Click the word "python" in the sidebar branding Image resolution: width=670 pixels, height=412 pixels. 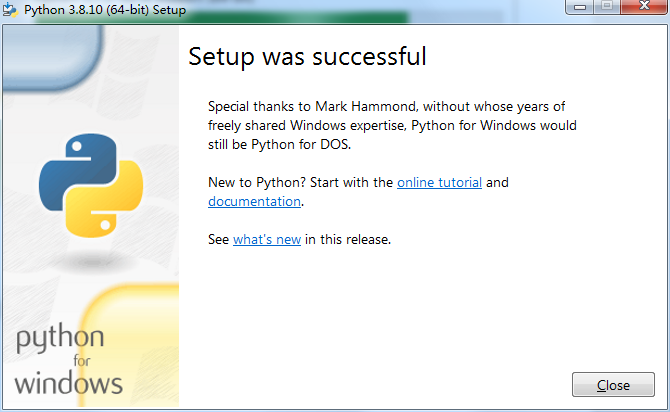pyautogui.click(x=59, y=339)
